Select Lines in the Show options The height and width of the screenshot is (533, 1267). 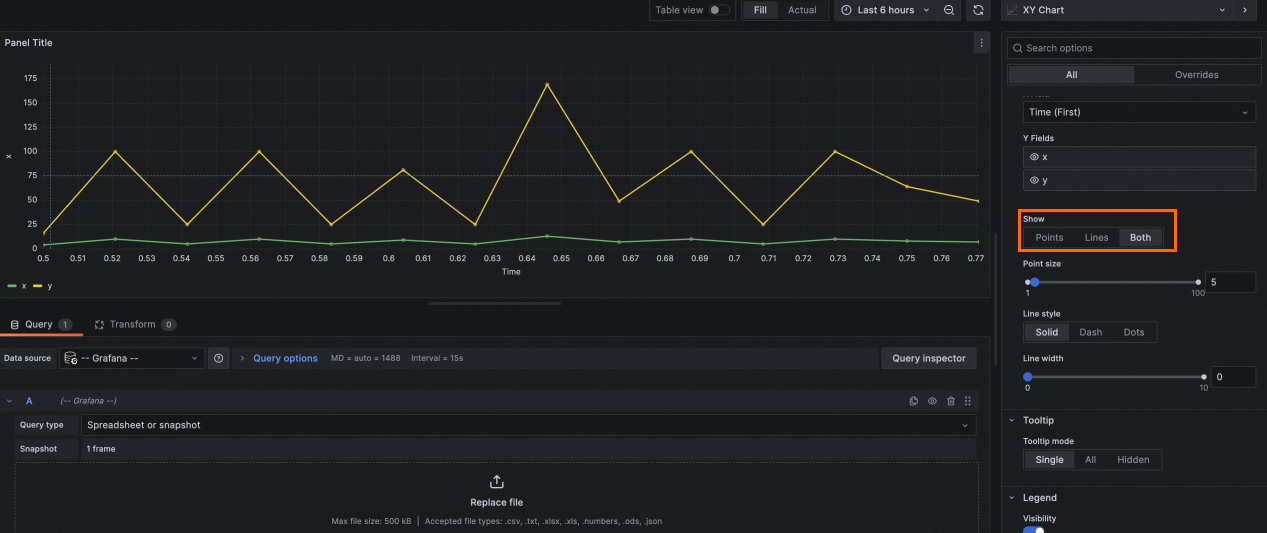pyautogui.click(x=1096, y=238)
